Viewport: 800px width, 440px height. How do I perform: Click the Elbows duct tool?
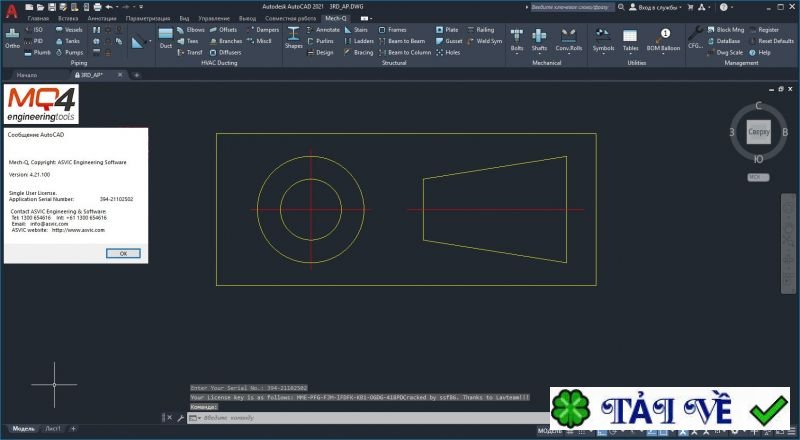(x=189, y=30)
